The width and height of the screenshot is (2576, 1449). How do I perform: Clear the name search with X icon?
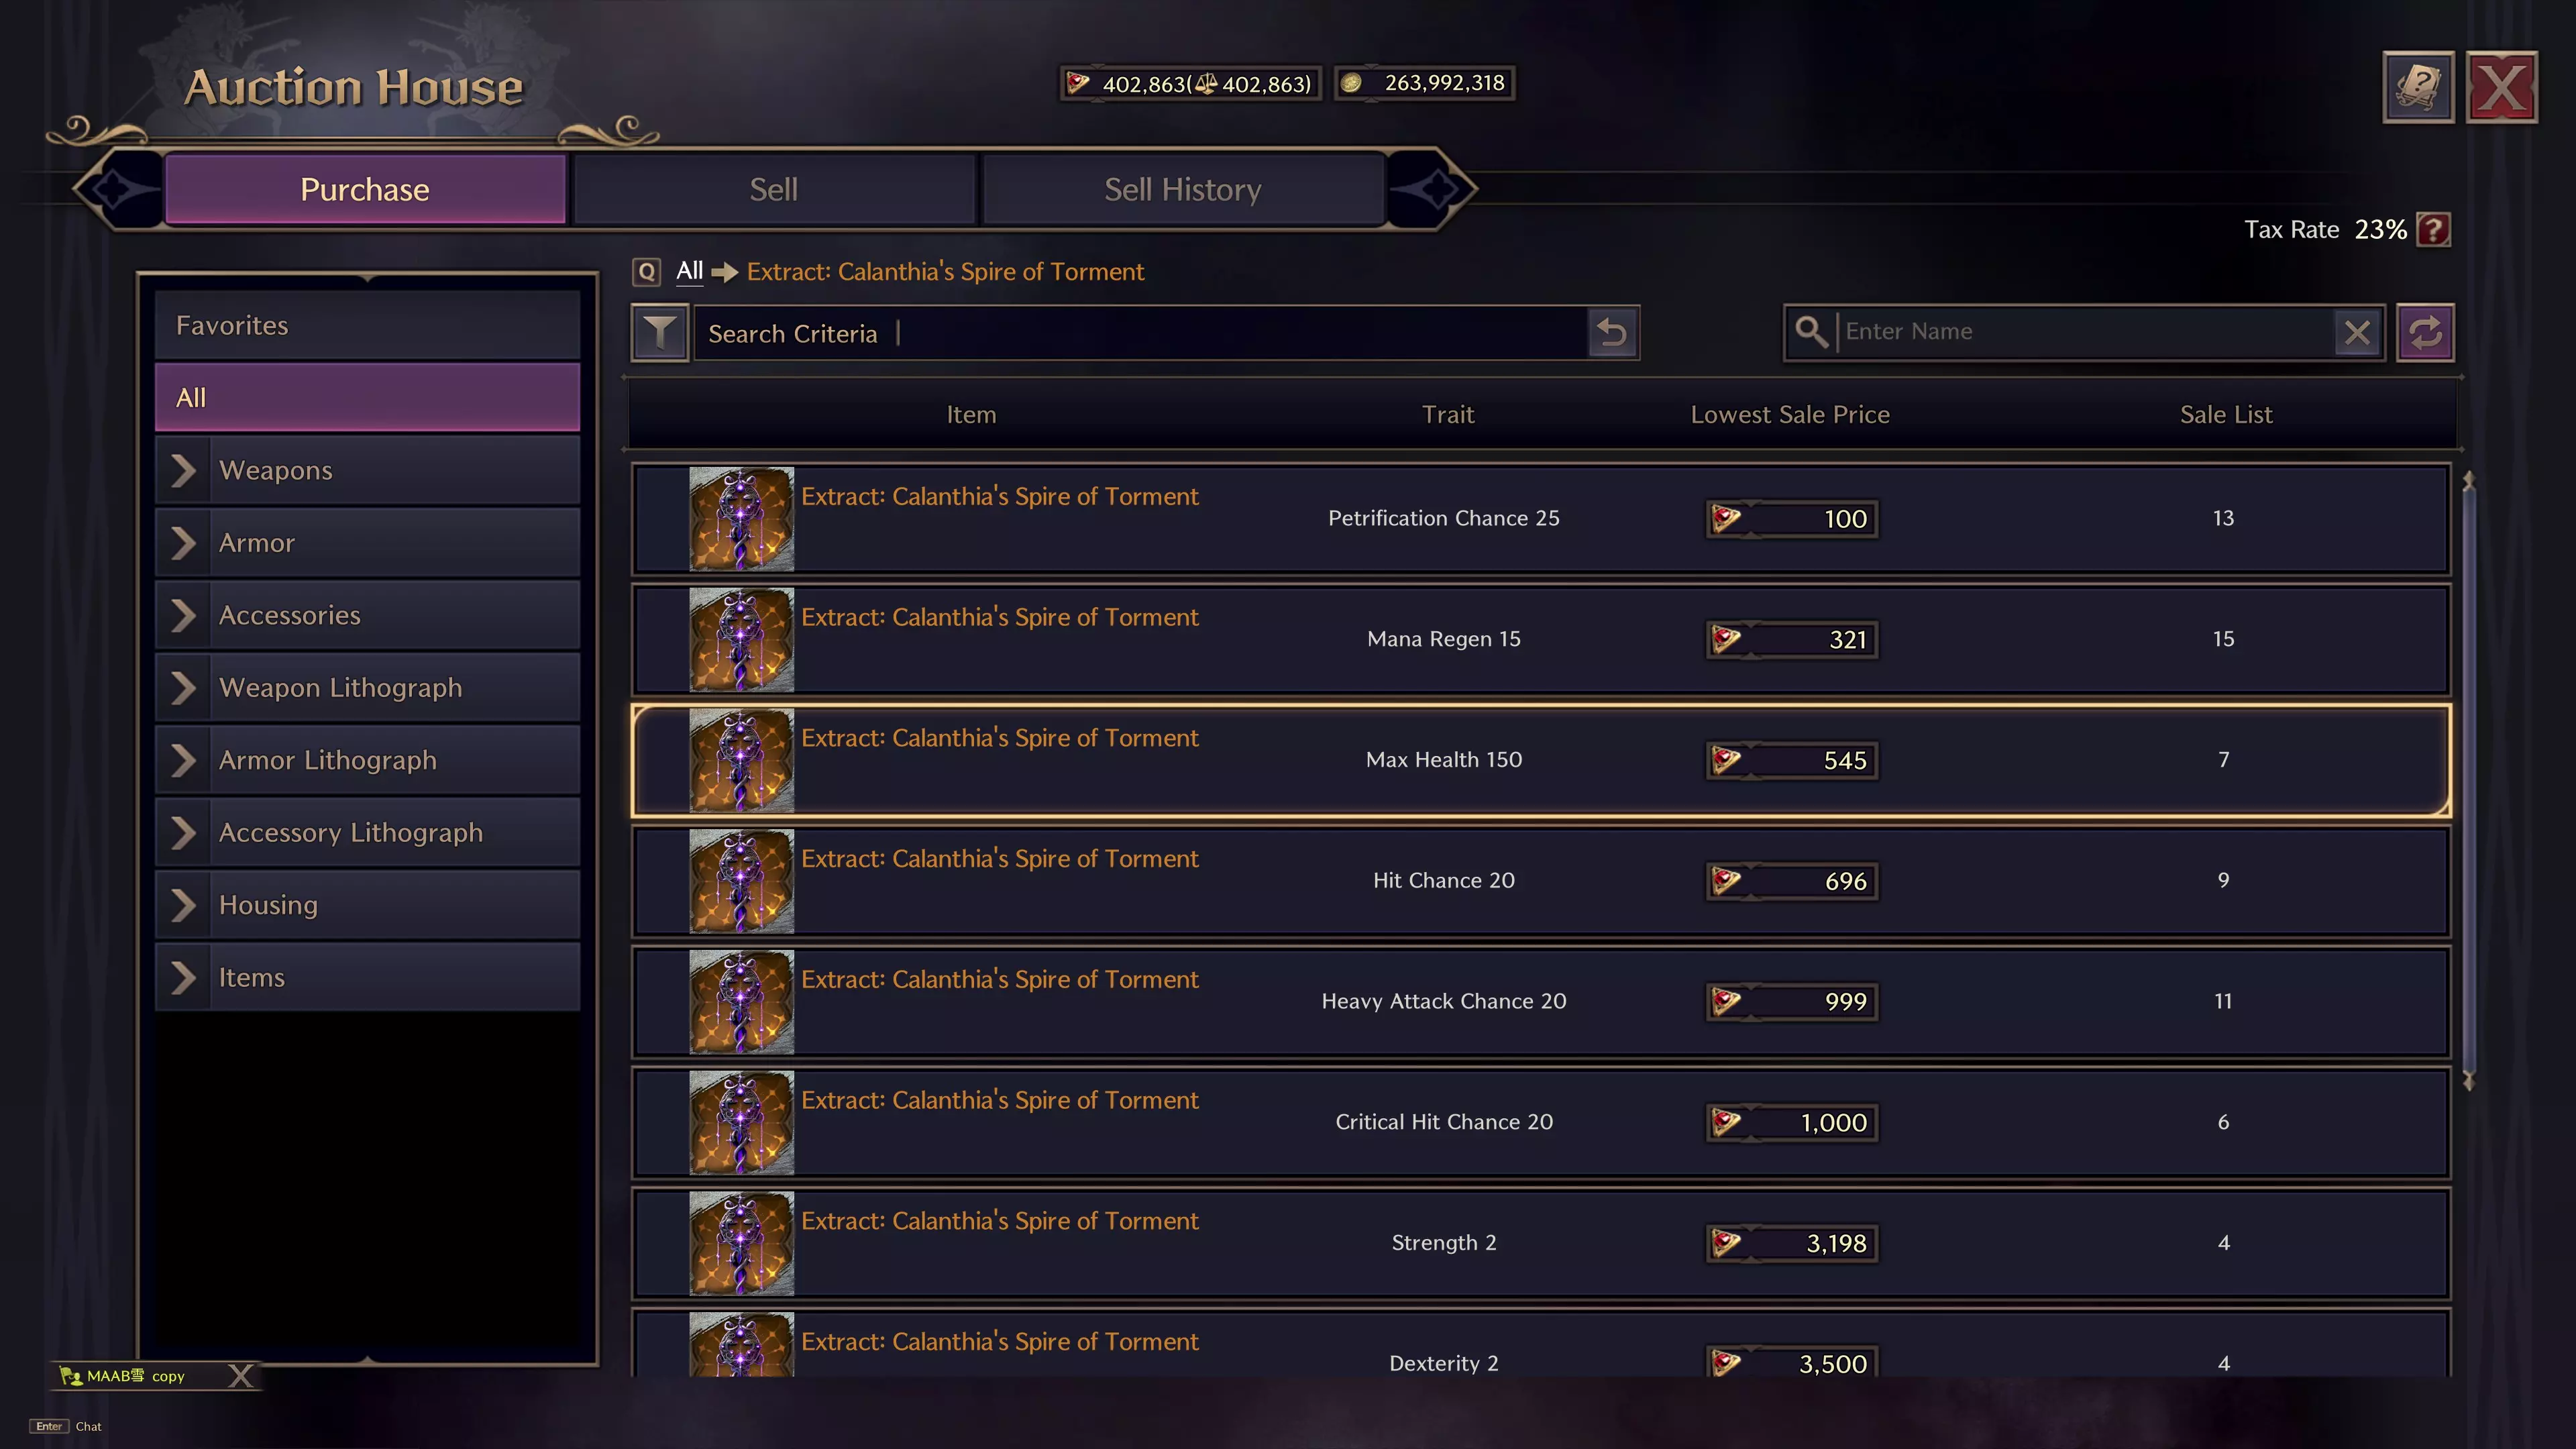[2357, 332]
